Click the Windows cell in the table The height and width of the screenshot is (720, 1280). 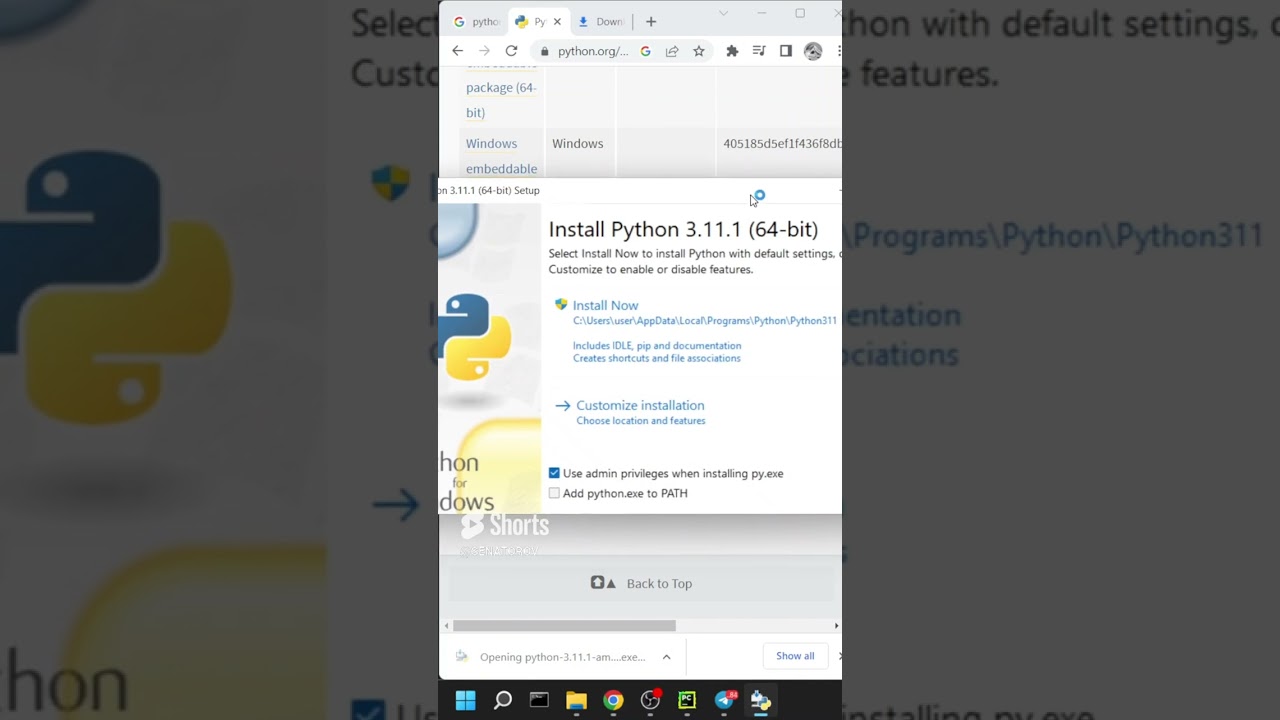pos(578,144)
